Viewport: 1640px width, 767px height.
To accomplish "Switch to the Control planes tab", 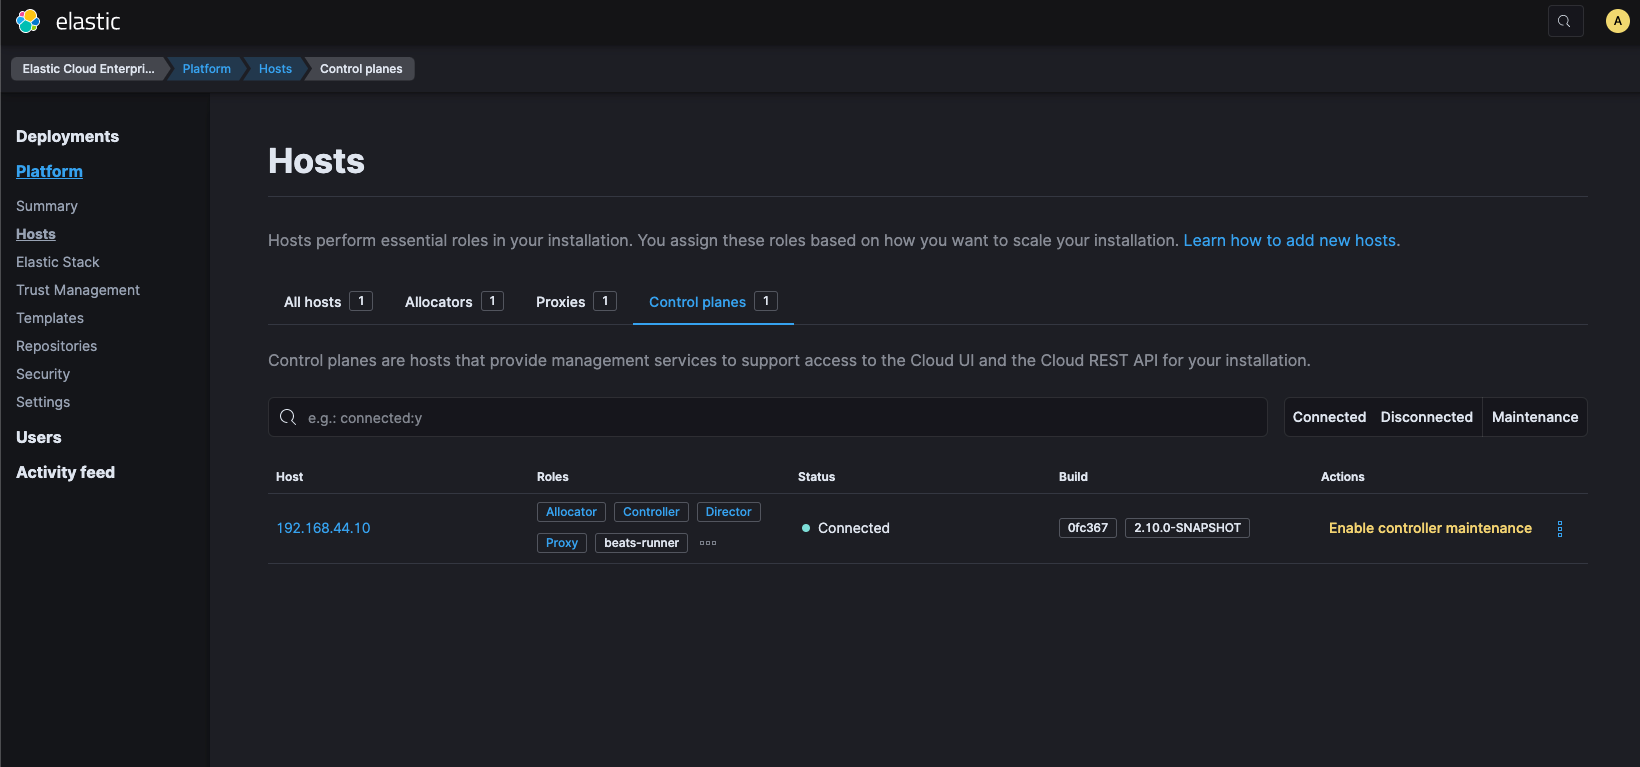I will tap(713, 301).
